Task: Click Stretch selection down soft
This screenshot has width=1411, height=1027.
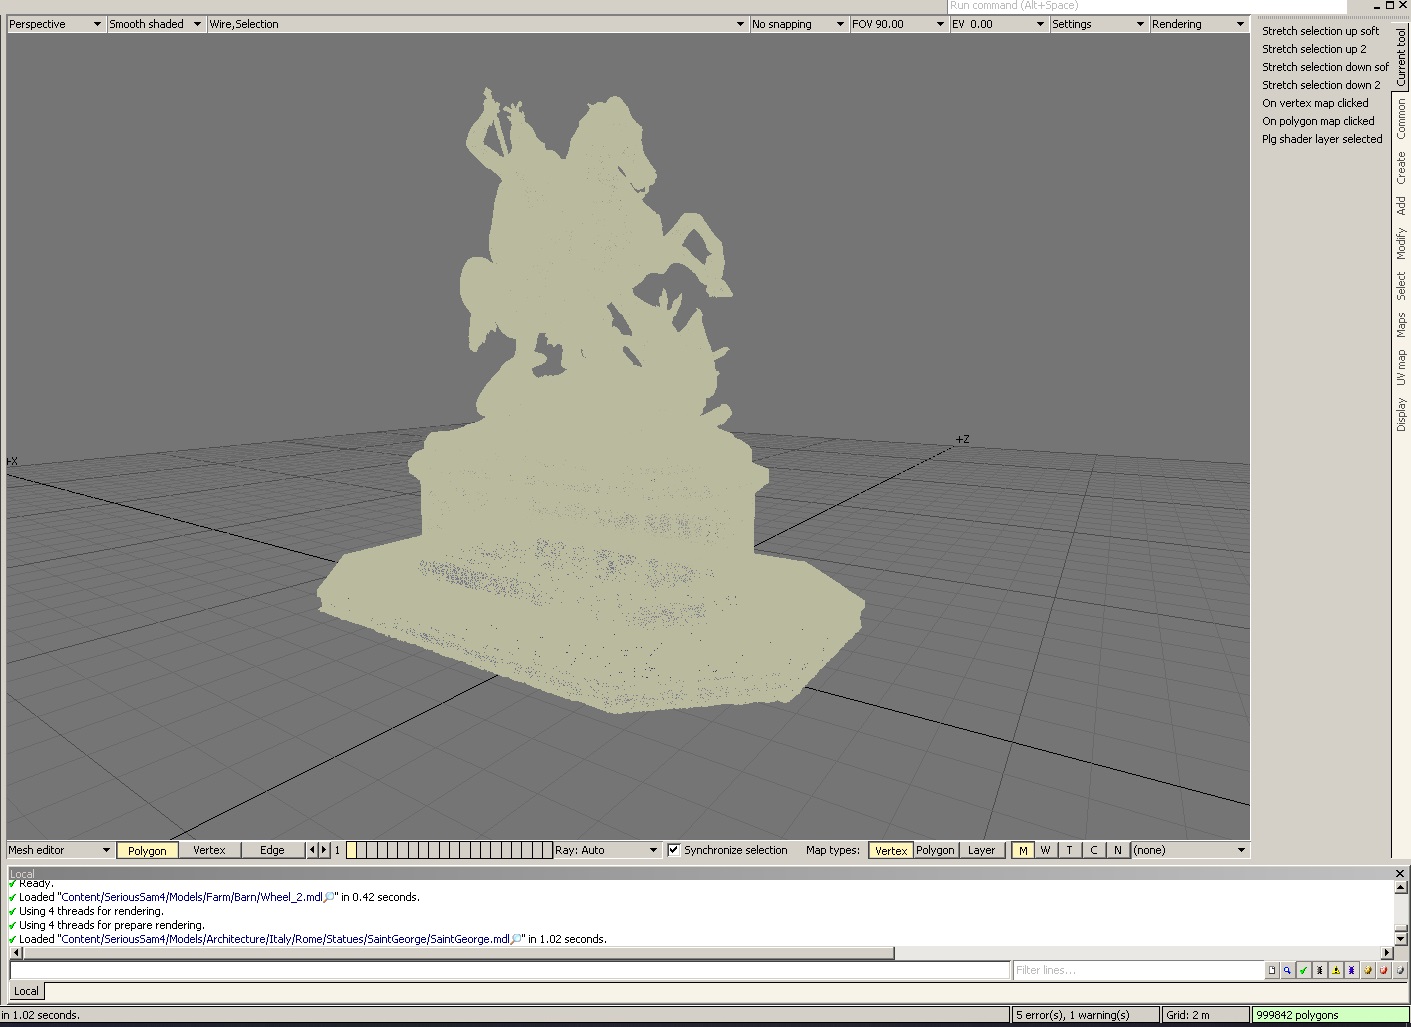Action: point(1325,67)
